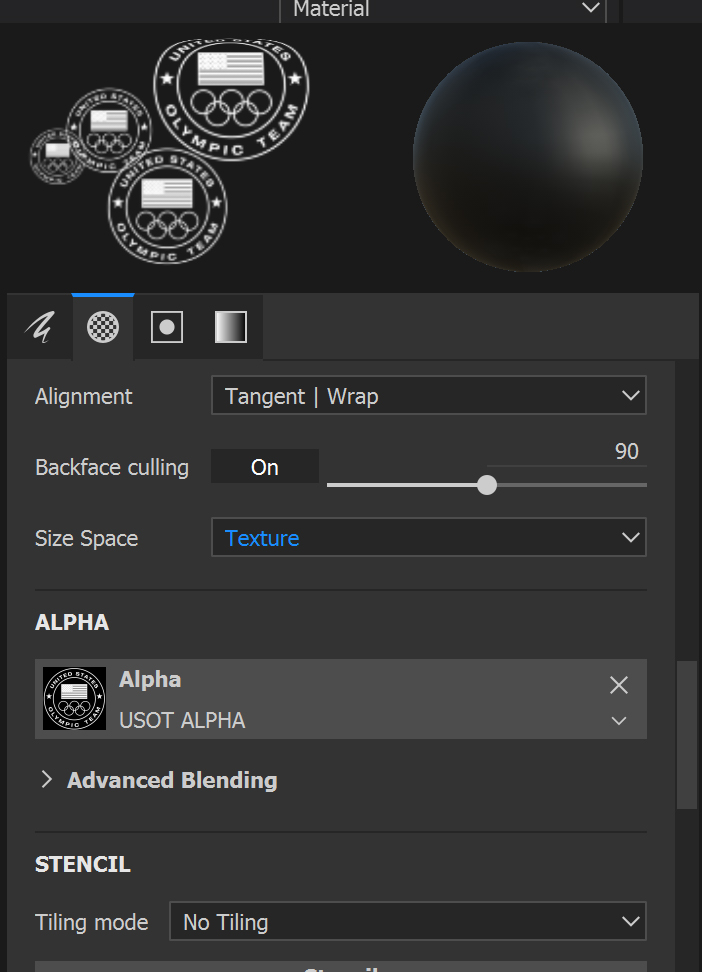Click the Tiling mode label
This screenshot has width=702, height=972.
(92, 922)
